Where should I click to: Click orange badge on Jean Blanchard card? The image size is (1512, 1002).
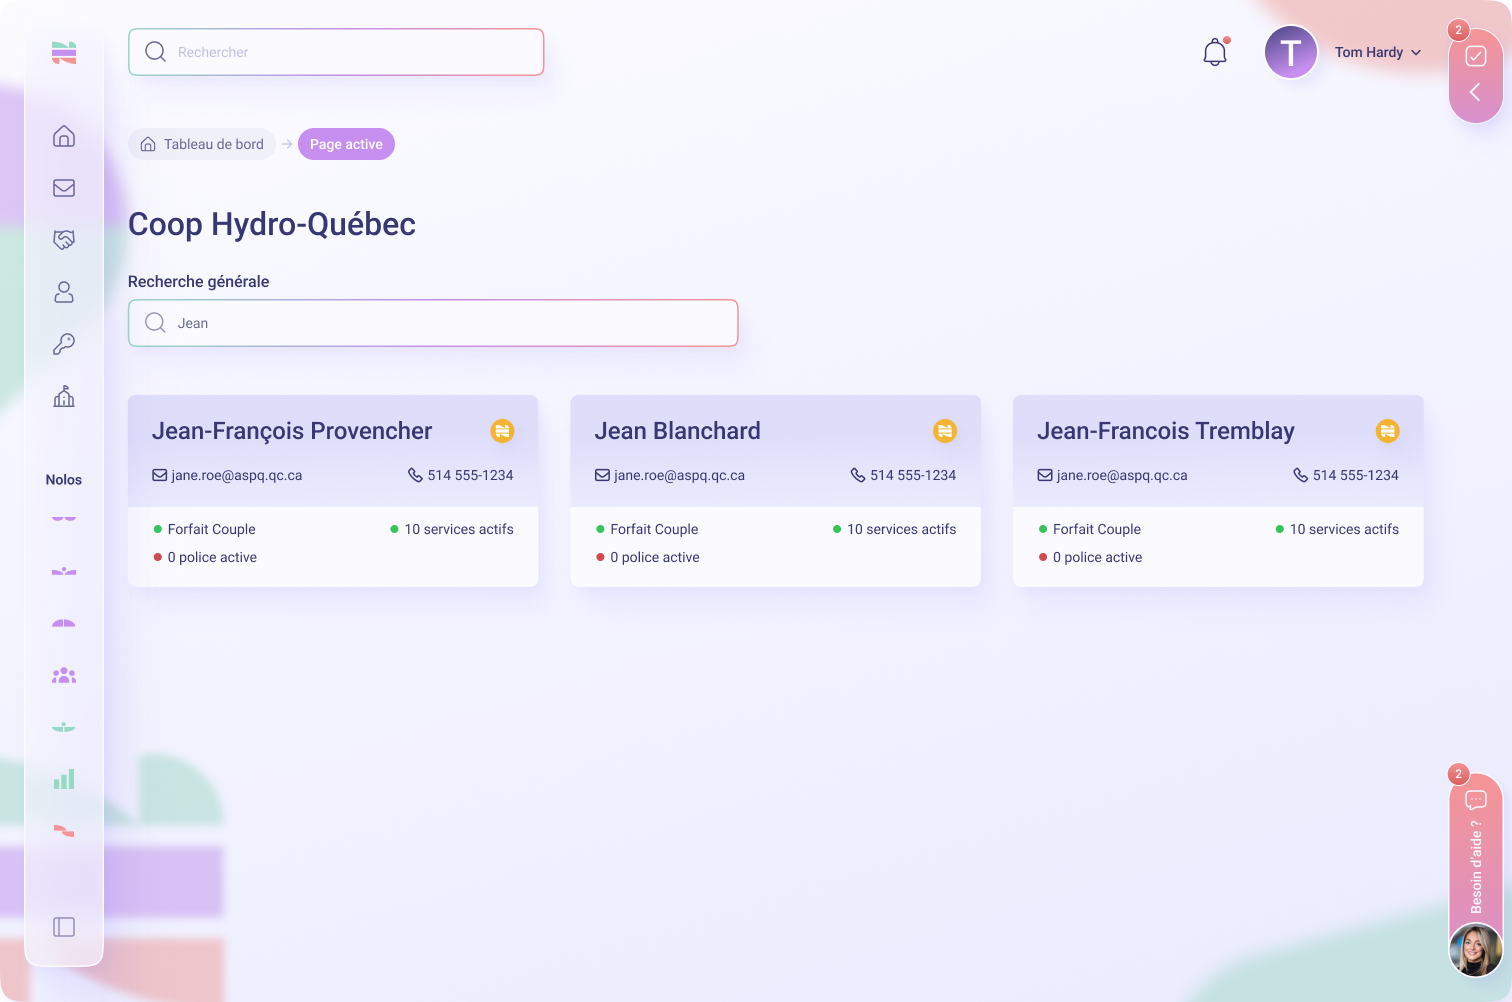945,431
